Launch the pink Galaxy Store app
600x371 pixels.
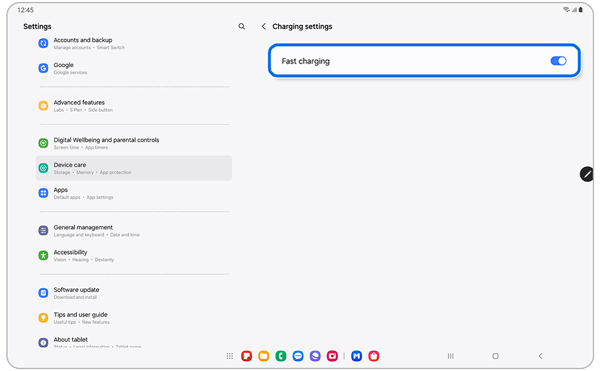tap(374, 356)
